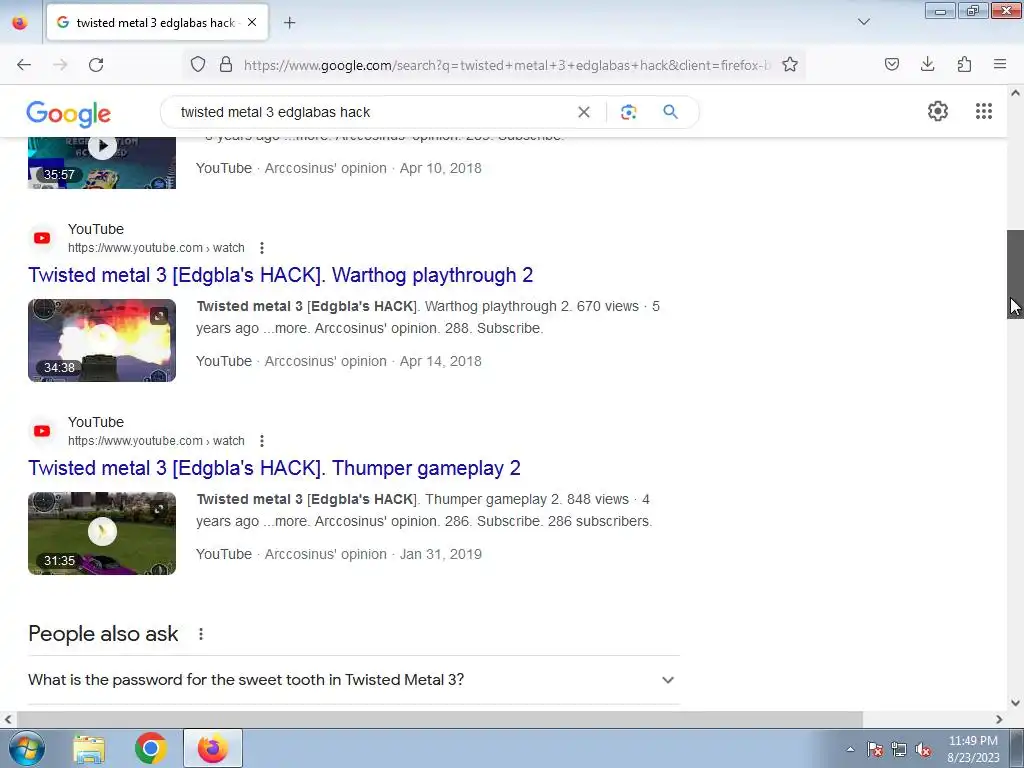
Task: Open the Google apps grid
Action: [984, 111]
